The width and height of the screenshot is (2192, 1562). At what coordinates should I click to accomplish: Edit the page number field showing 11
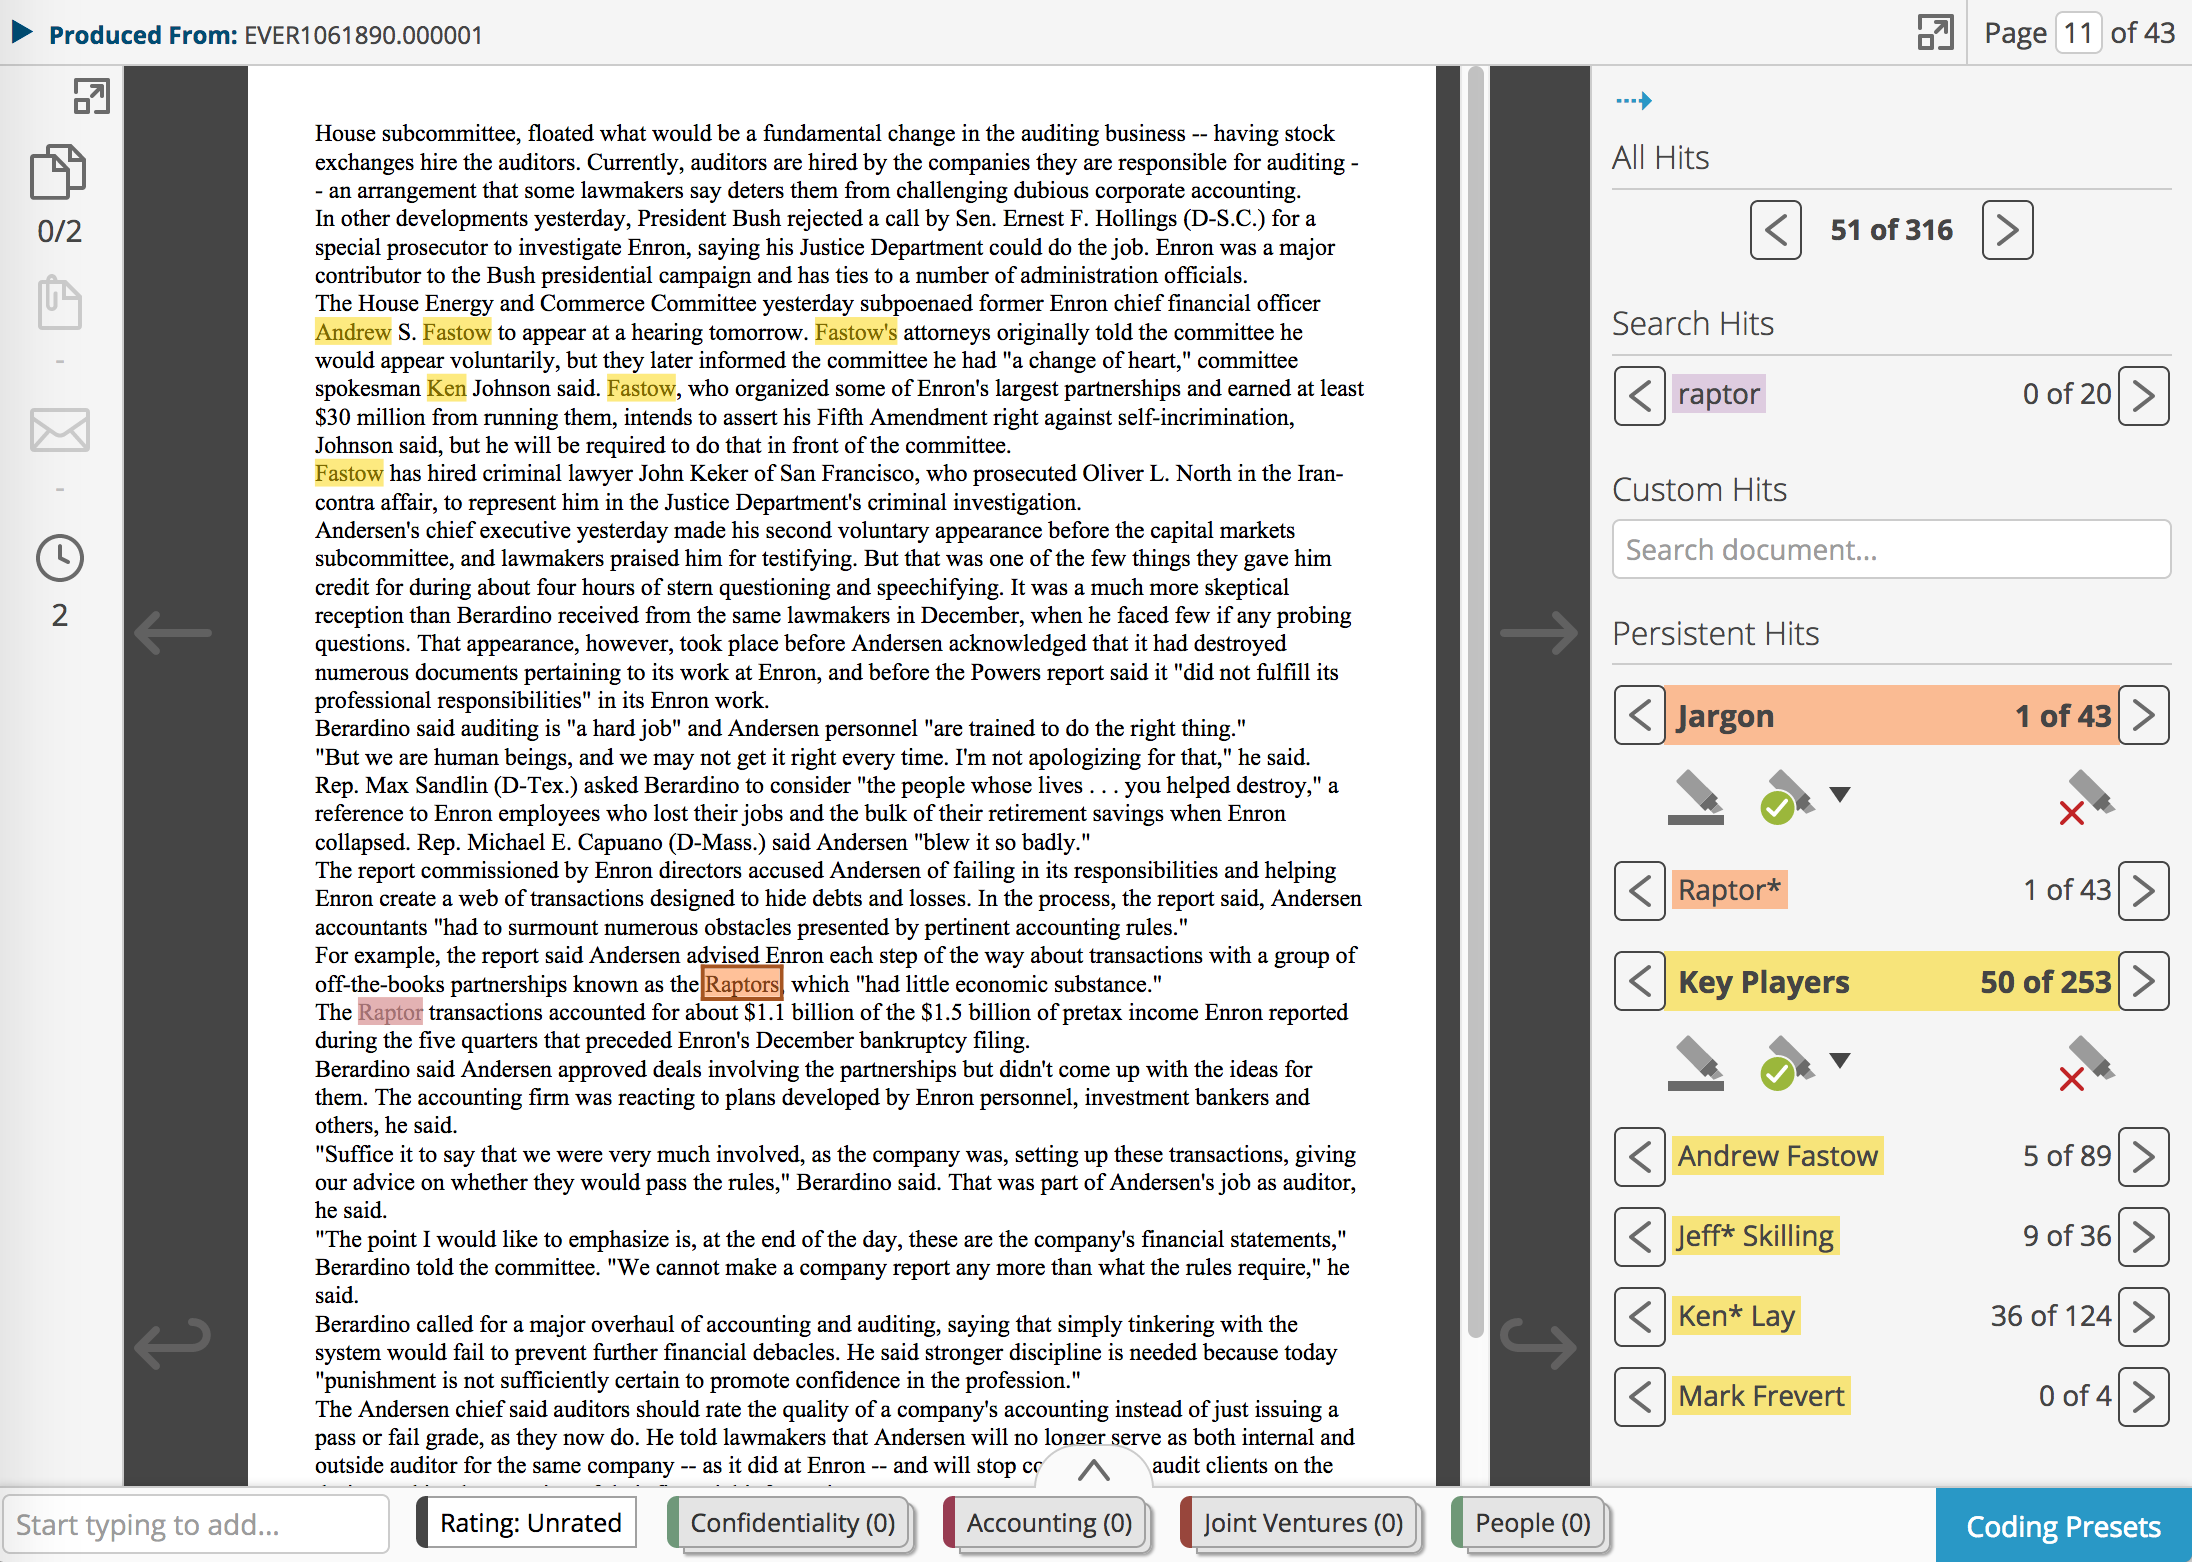point(2078,33)
